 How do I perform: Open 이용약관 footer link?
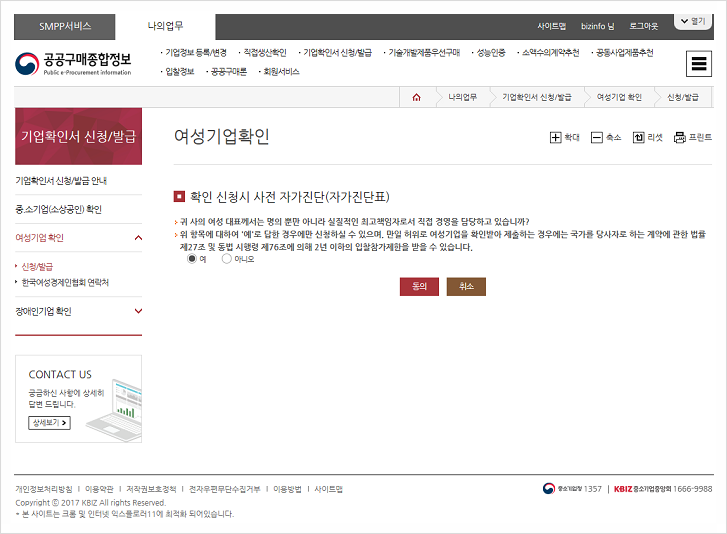tap(99, 490)
